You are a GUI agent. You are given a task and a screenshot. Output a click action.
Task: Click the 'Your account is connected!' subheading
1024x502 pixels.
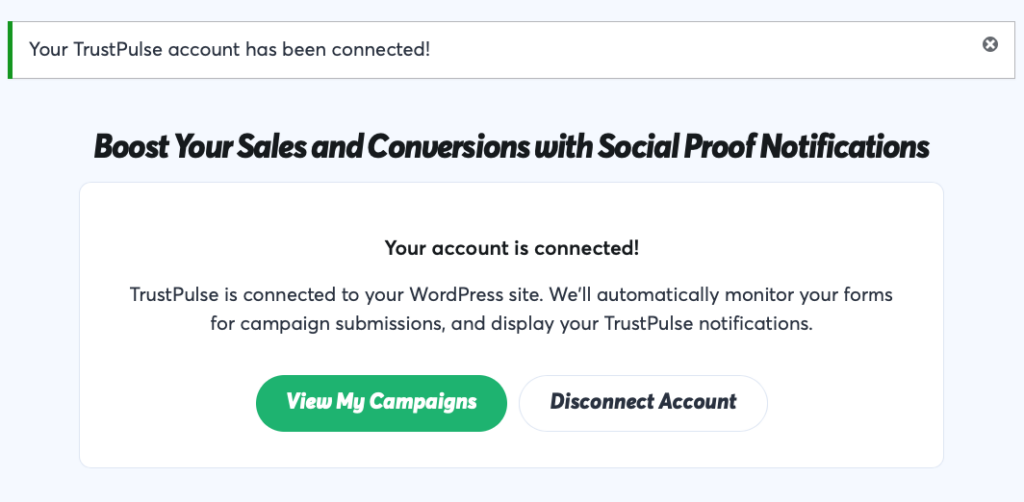(511, 248)
